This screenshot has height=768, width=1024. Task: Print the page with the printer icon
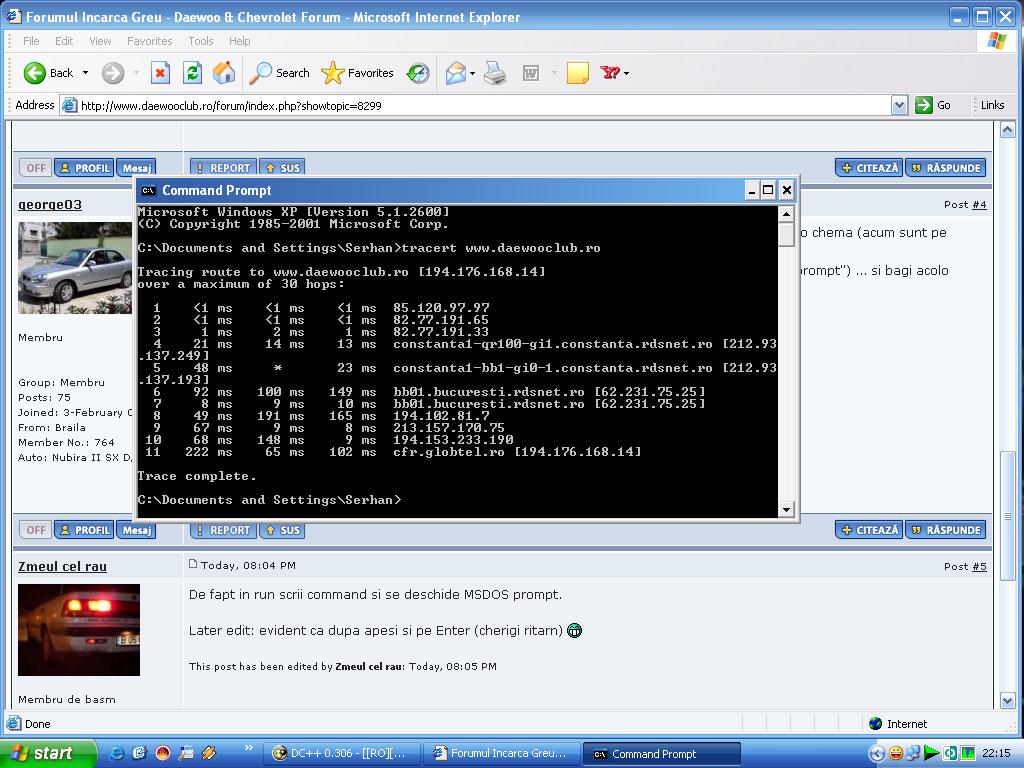(x=495, y=73)
